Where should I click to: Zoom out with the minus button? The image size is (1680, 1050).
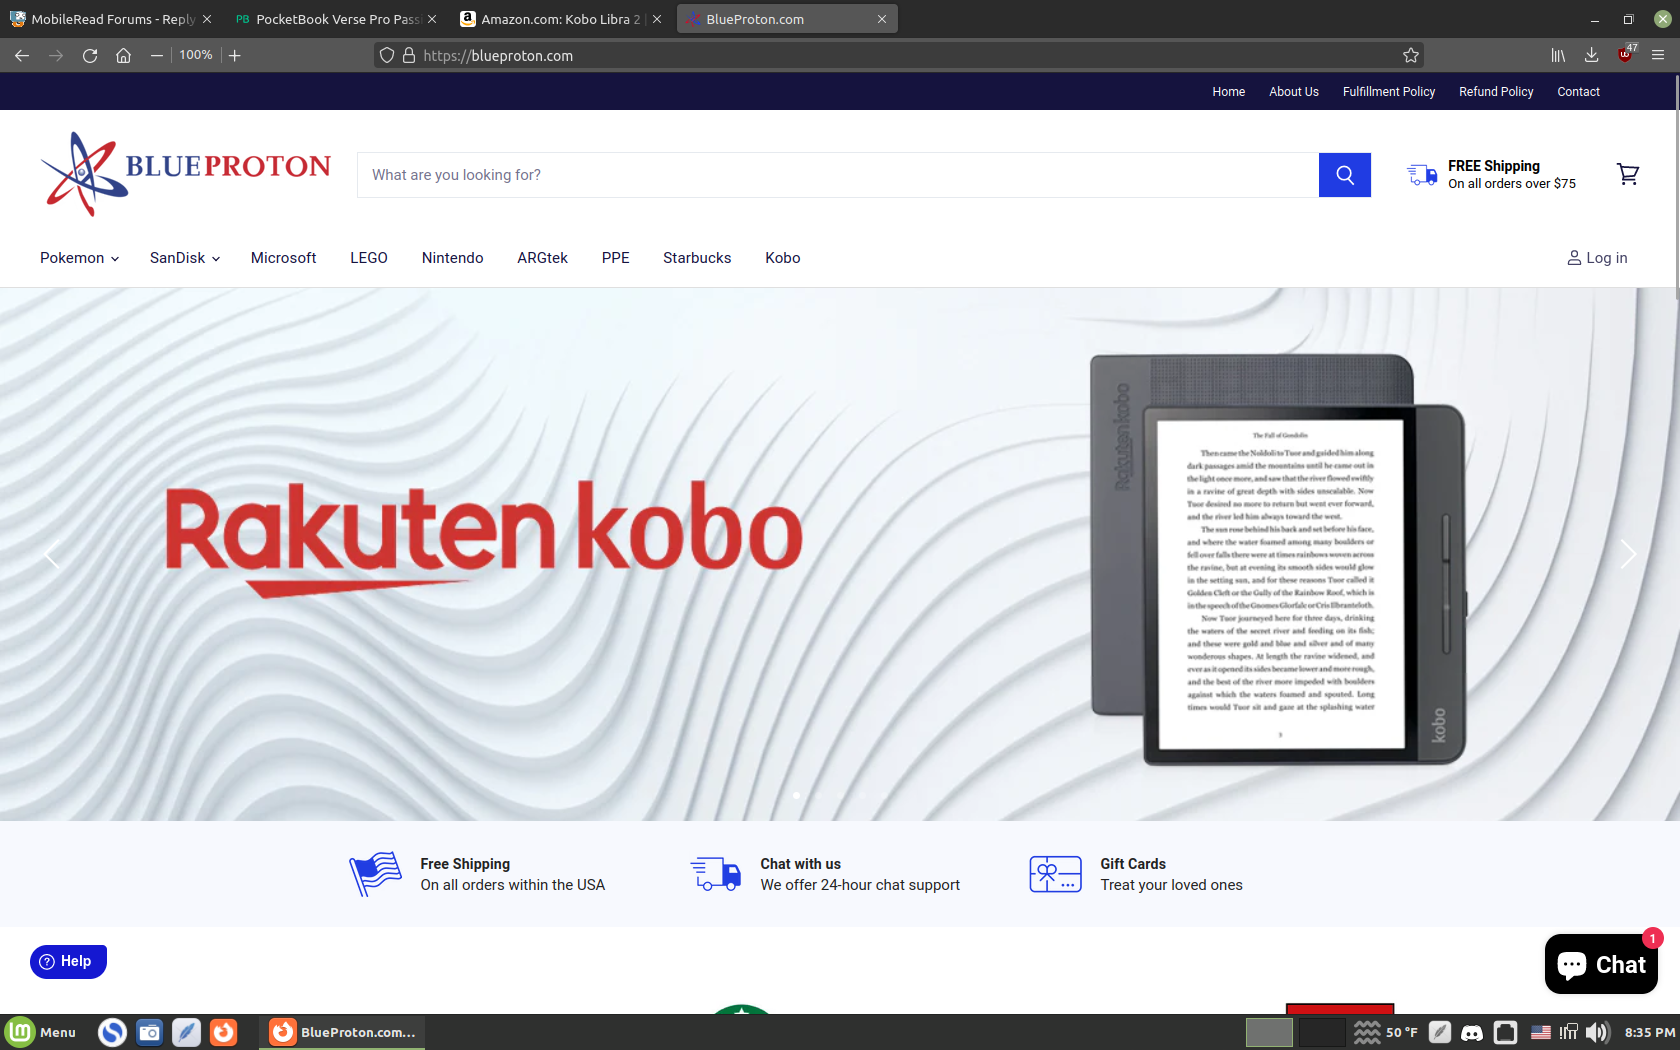(156, 55)
